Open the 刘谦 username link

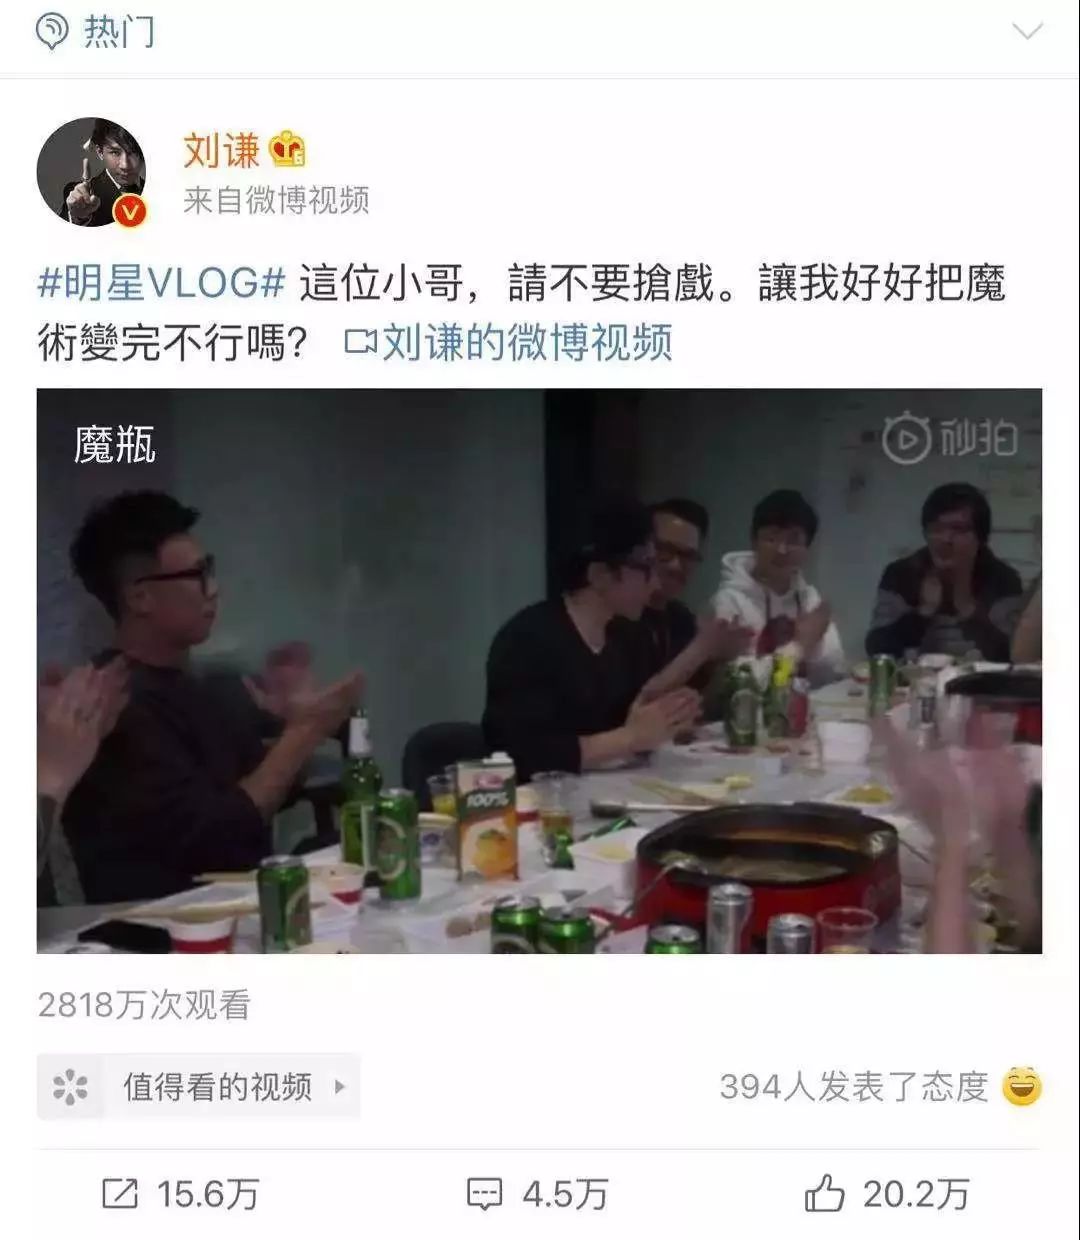point(221,150)
